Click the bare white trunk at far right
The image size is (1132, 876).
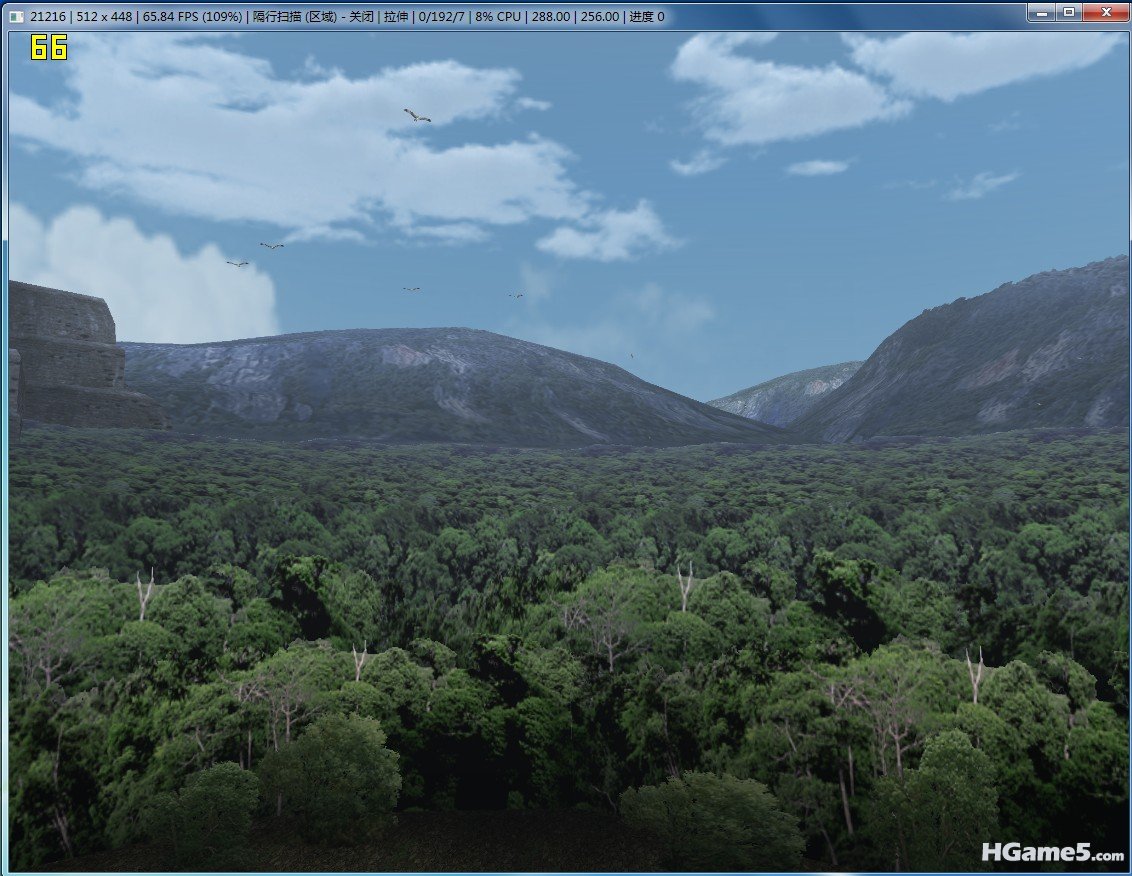tap(975, 675)
